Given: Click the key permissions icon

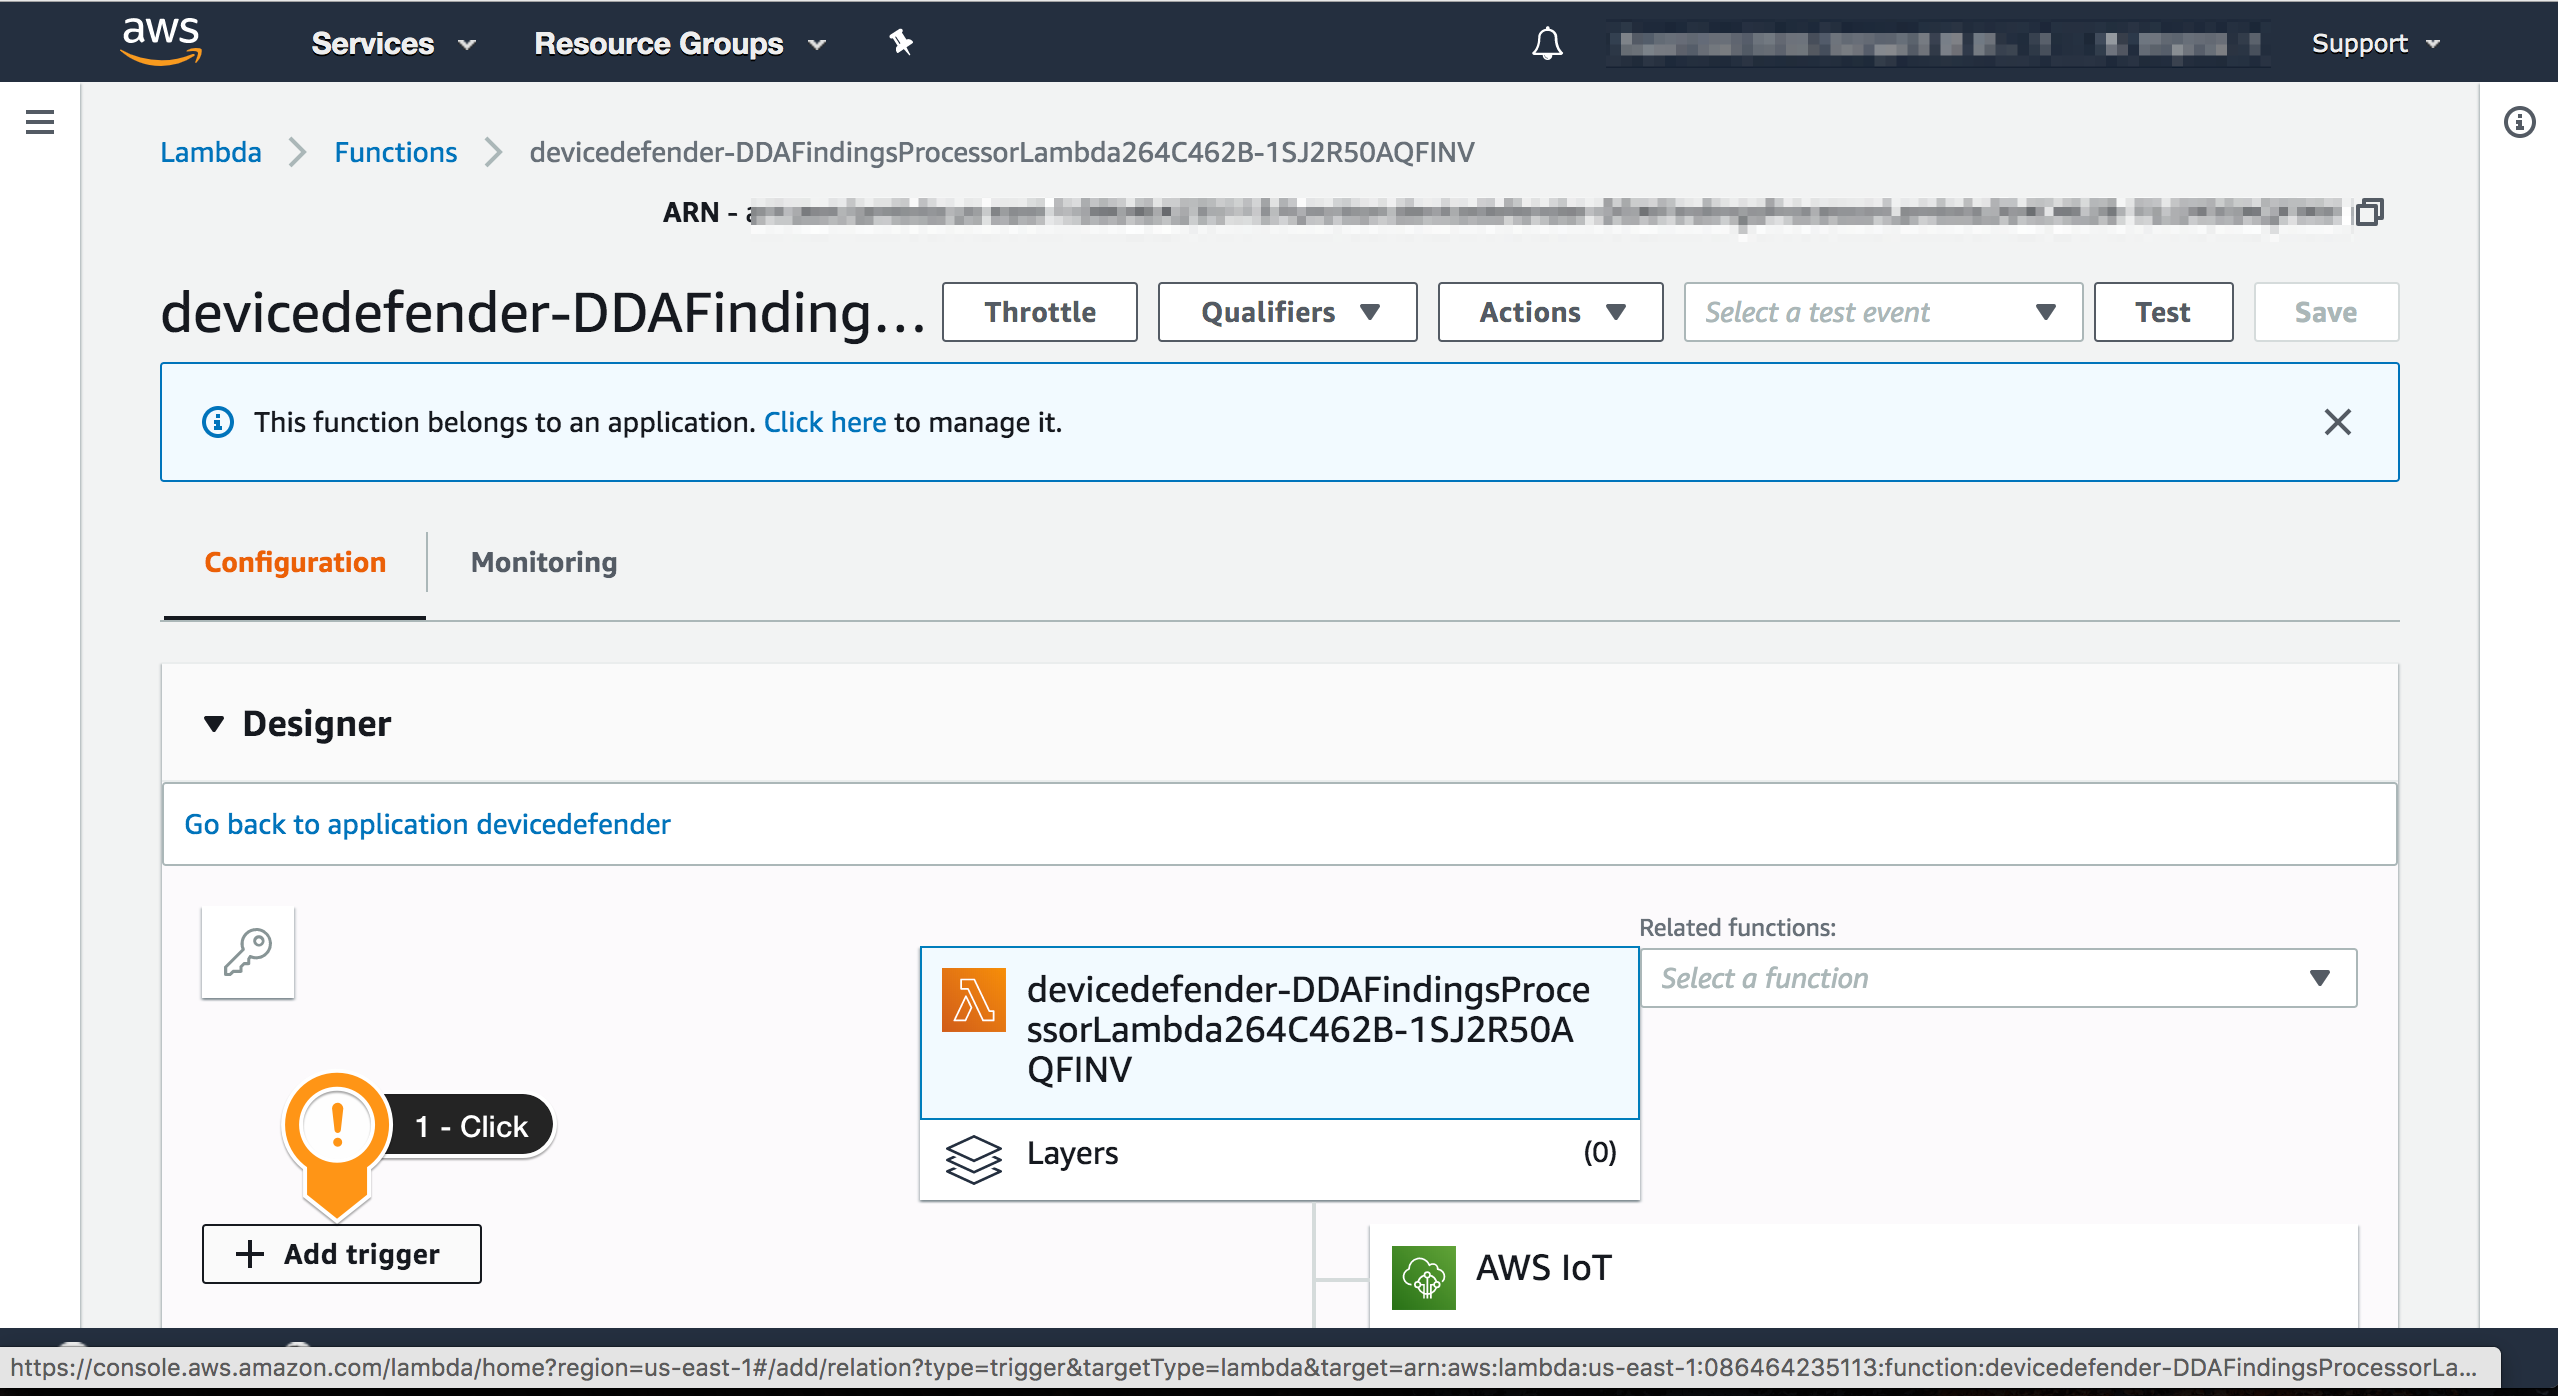Looking at the screenshot, I should pyautogui.click(x=248, y=952).
